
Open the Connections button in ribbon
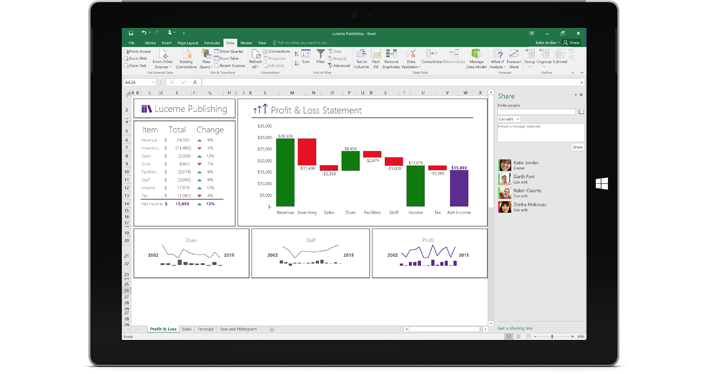(x=276, y=51)
